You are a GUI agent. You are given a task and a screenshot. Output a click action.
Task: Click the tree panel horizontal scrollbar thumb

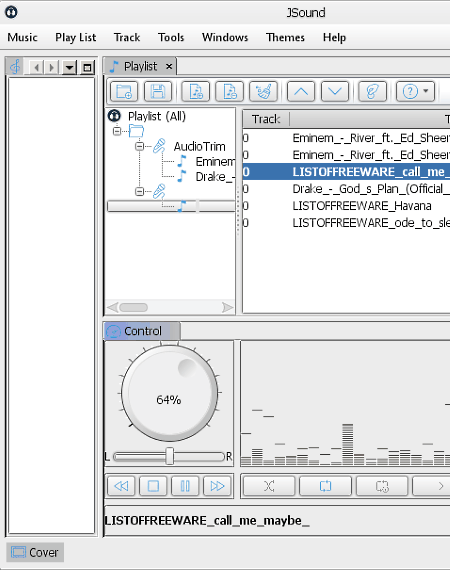[x=133, y=308]
